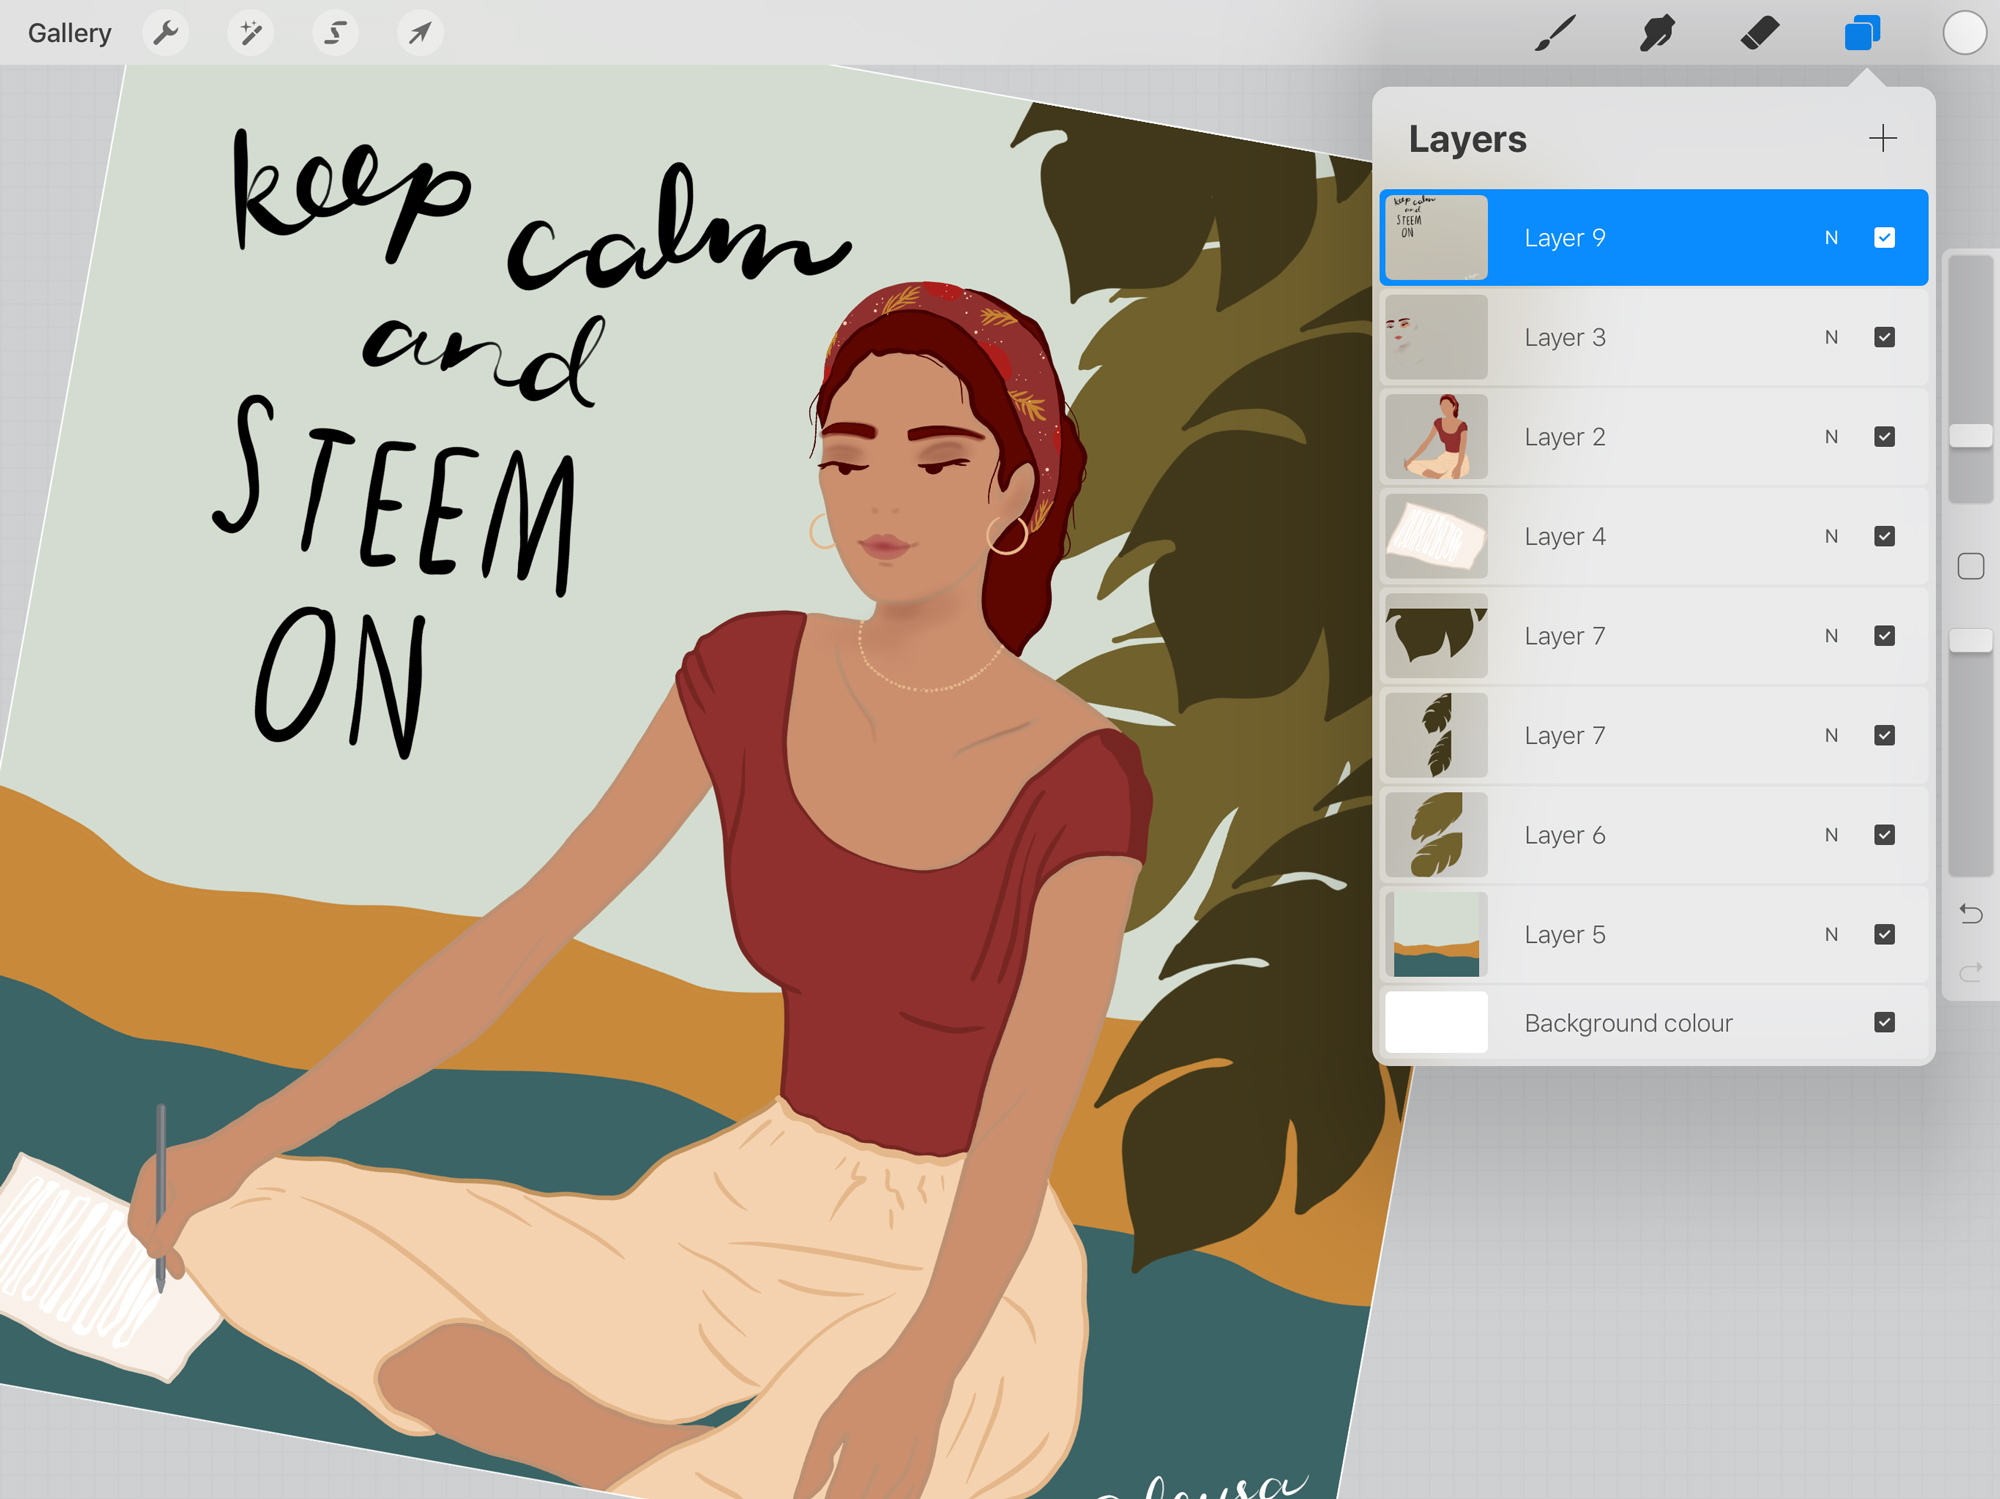Select the Smudge tool

tap(1657, 33)
